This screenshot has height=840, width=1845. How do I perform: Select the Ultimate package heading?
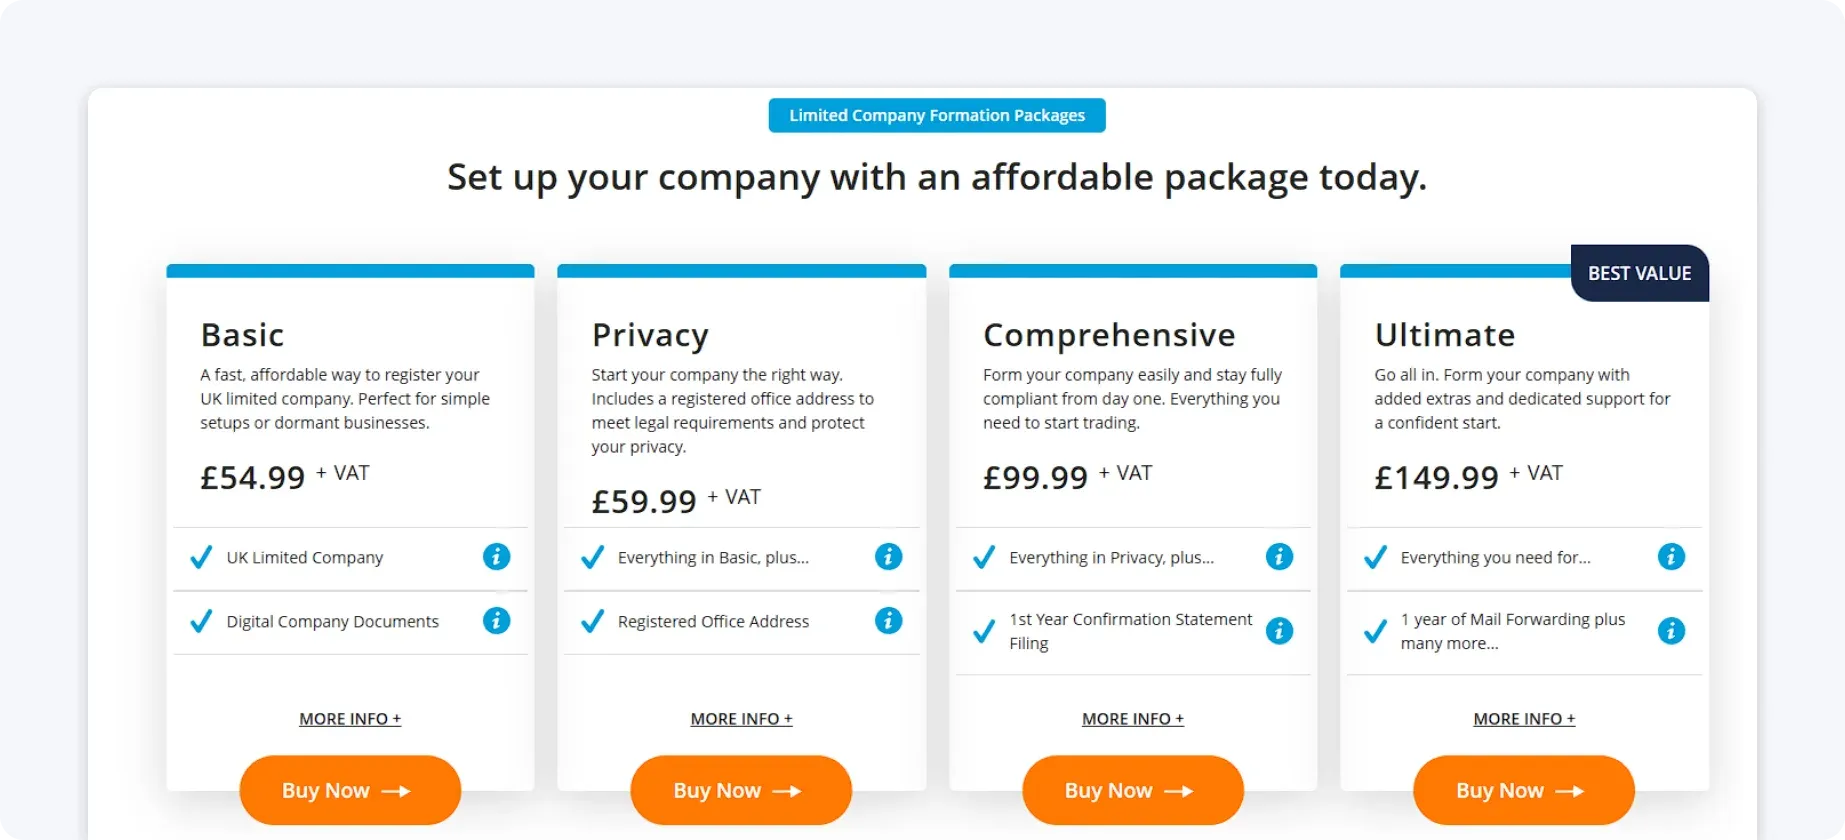(x=1445, y=335)
